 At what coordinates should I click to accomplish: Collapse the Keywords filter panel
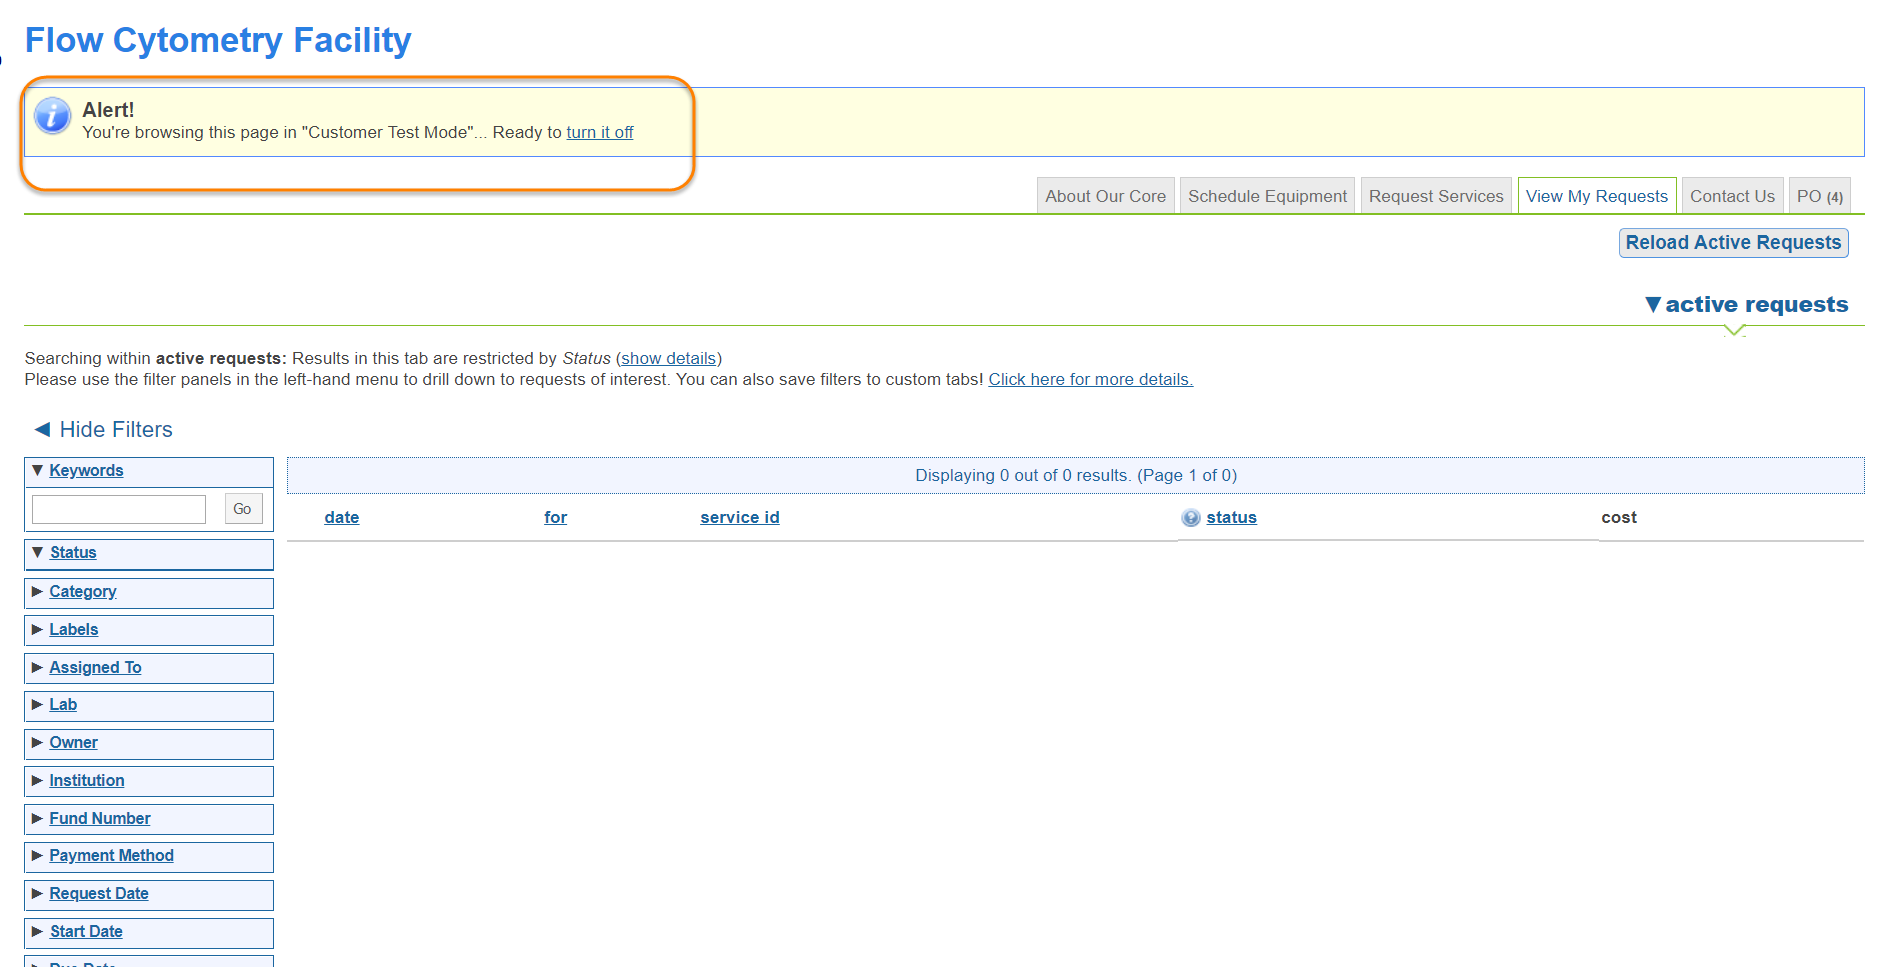point(38,470)
